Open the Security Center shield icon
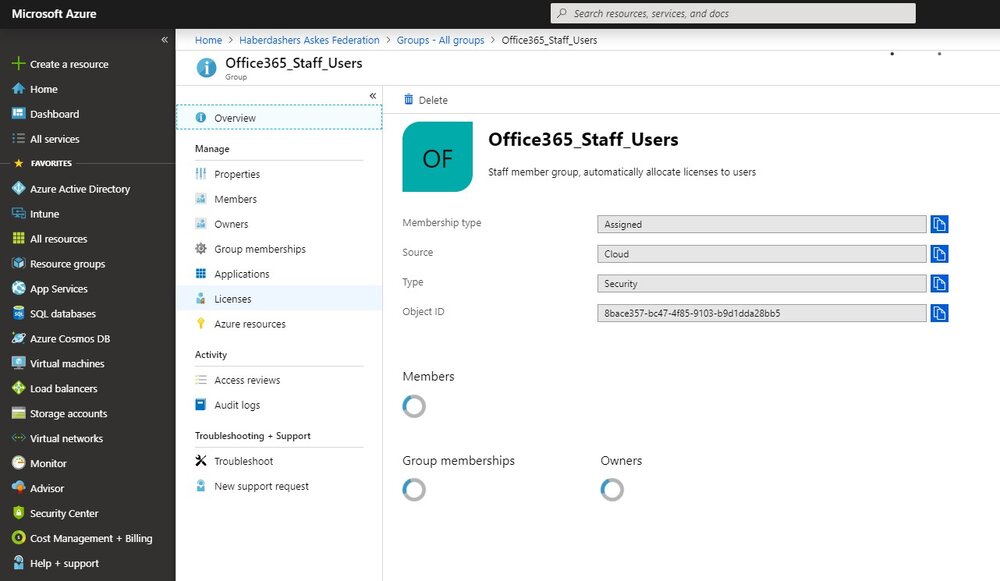This screenshot has height=581, width=1000. pyautogui.click(x=18, y=513)
